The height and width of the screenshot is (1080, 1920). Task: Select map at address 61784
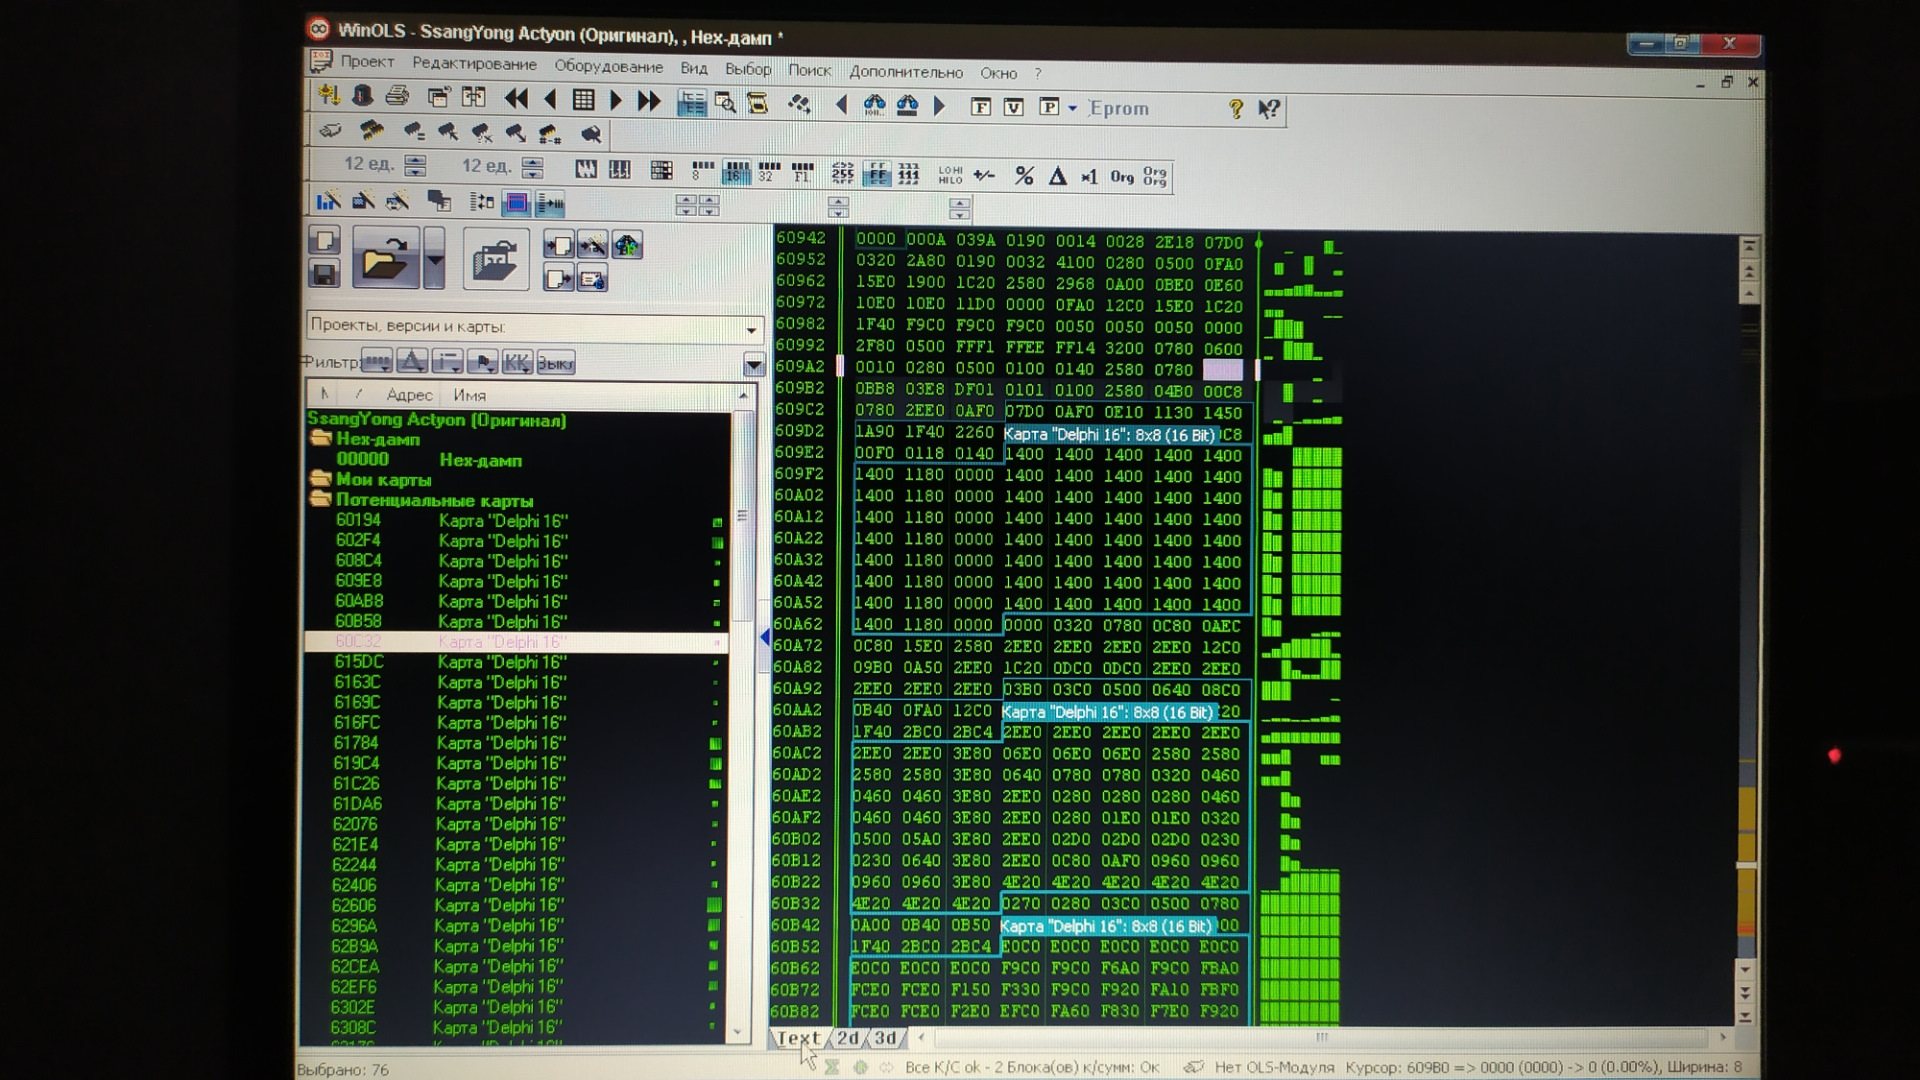pos(518,743)
